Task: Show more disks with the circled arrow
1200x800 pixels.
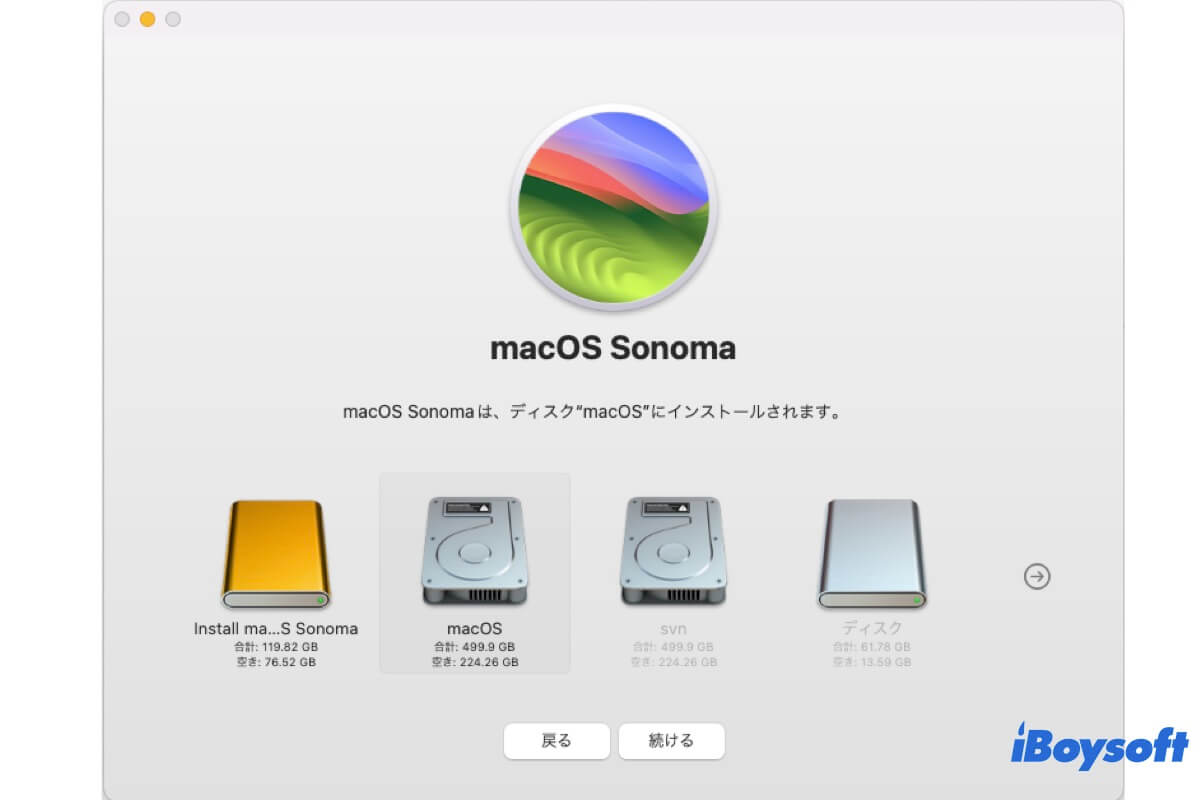Action: tap(1038, 576)
